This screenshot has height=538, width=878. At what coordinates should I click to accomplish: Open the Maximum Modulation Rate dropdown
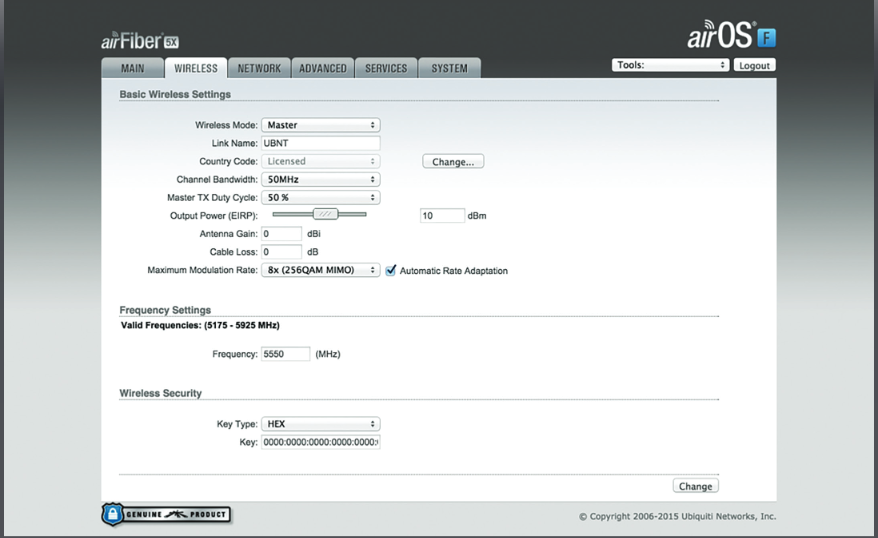[321, 270]
